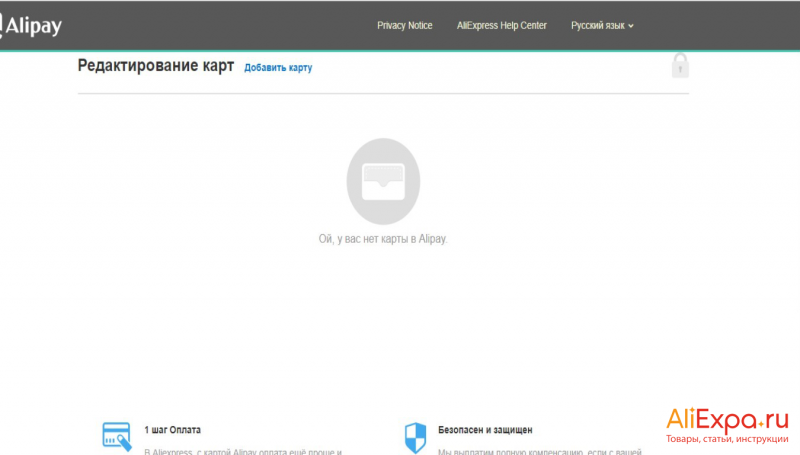The image size is (800, 455).
Task: Click the blue payment card step icon
Action: point(117,437)
